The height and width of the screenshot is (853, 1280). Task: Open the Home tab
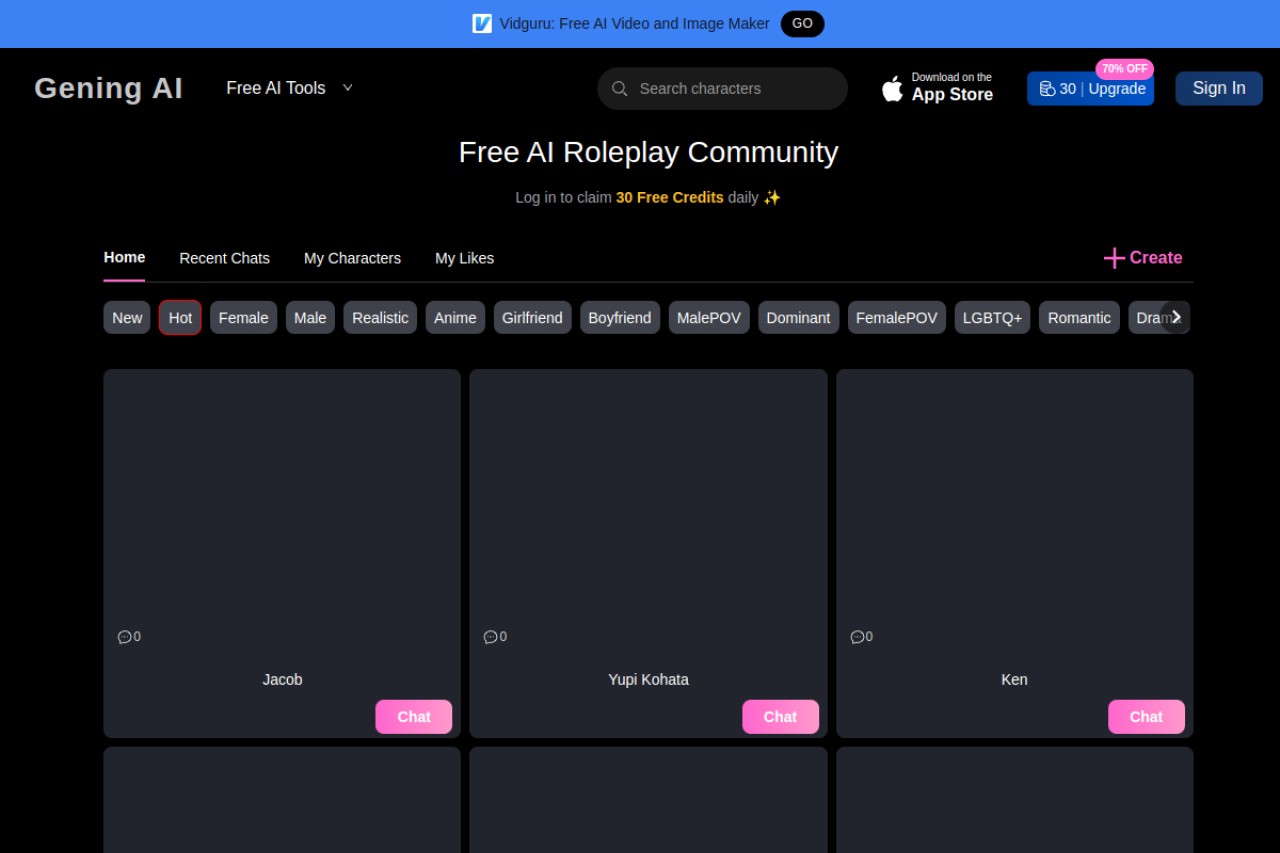pos(124,257)
